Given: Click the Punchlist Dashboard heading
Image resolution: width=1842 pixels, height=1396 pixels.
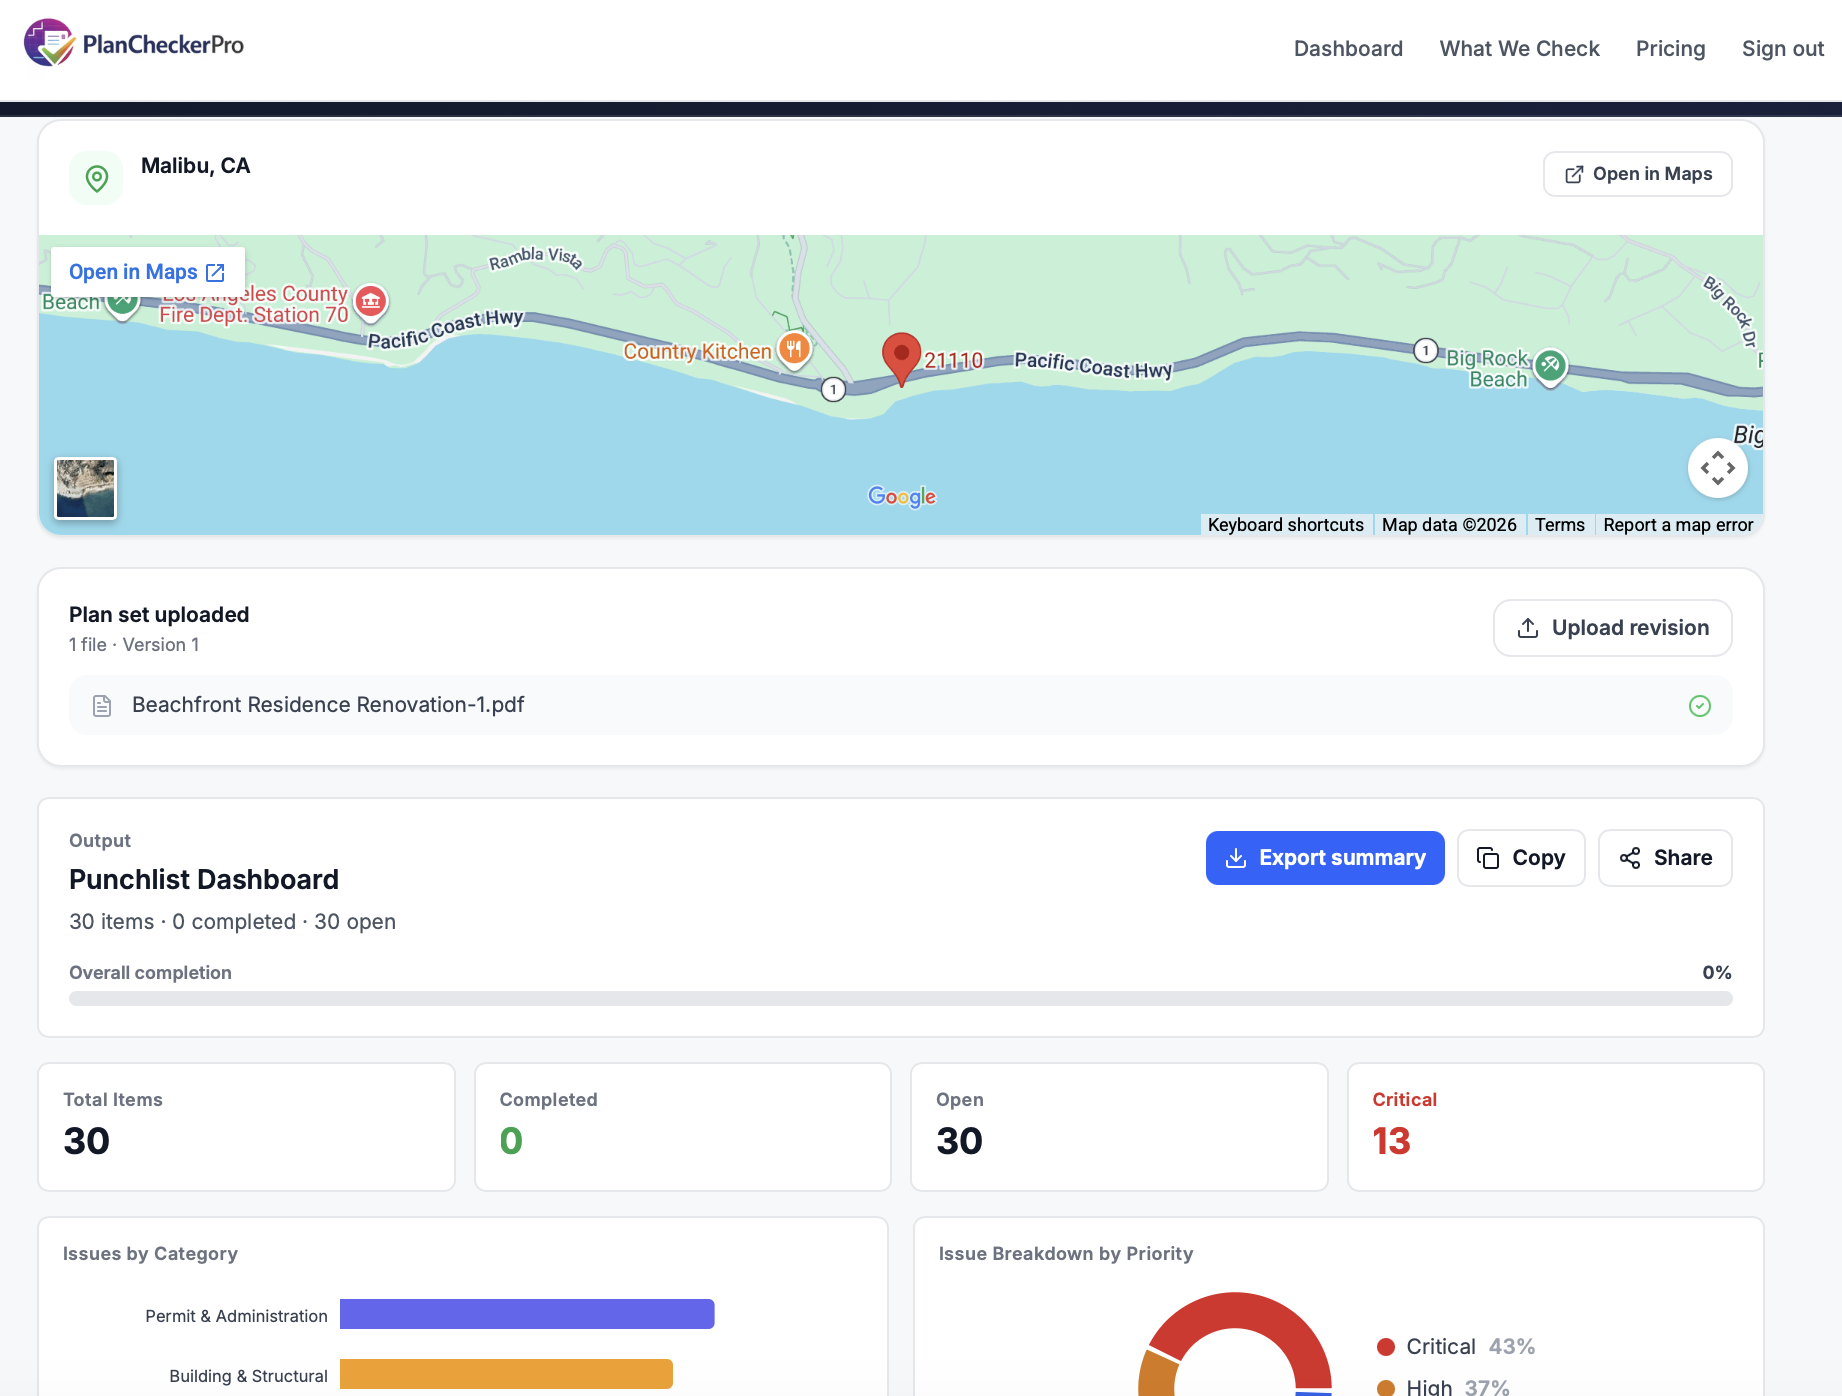Looking at the screenshot, I should (x=204, y=880).
